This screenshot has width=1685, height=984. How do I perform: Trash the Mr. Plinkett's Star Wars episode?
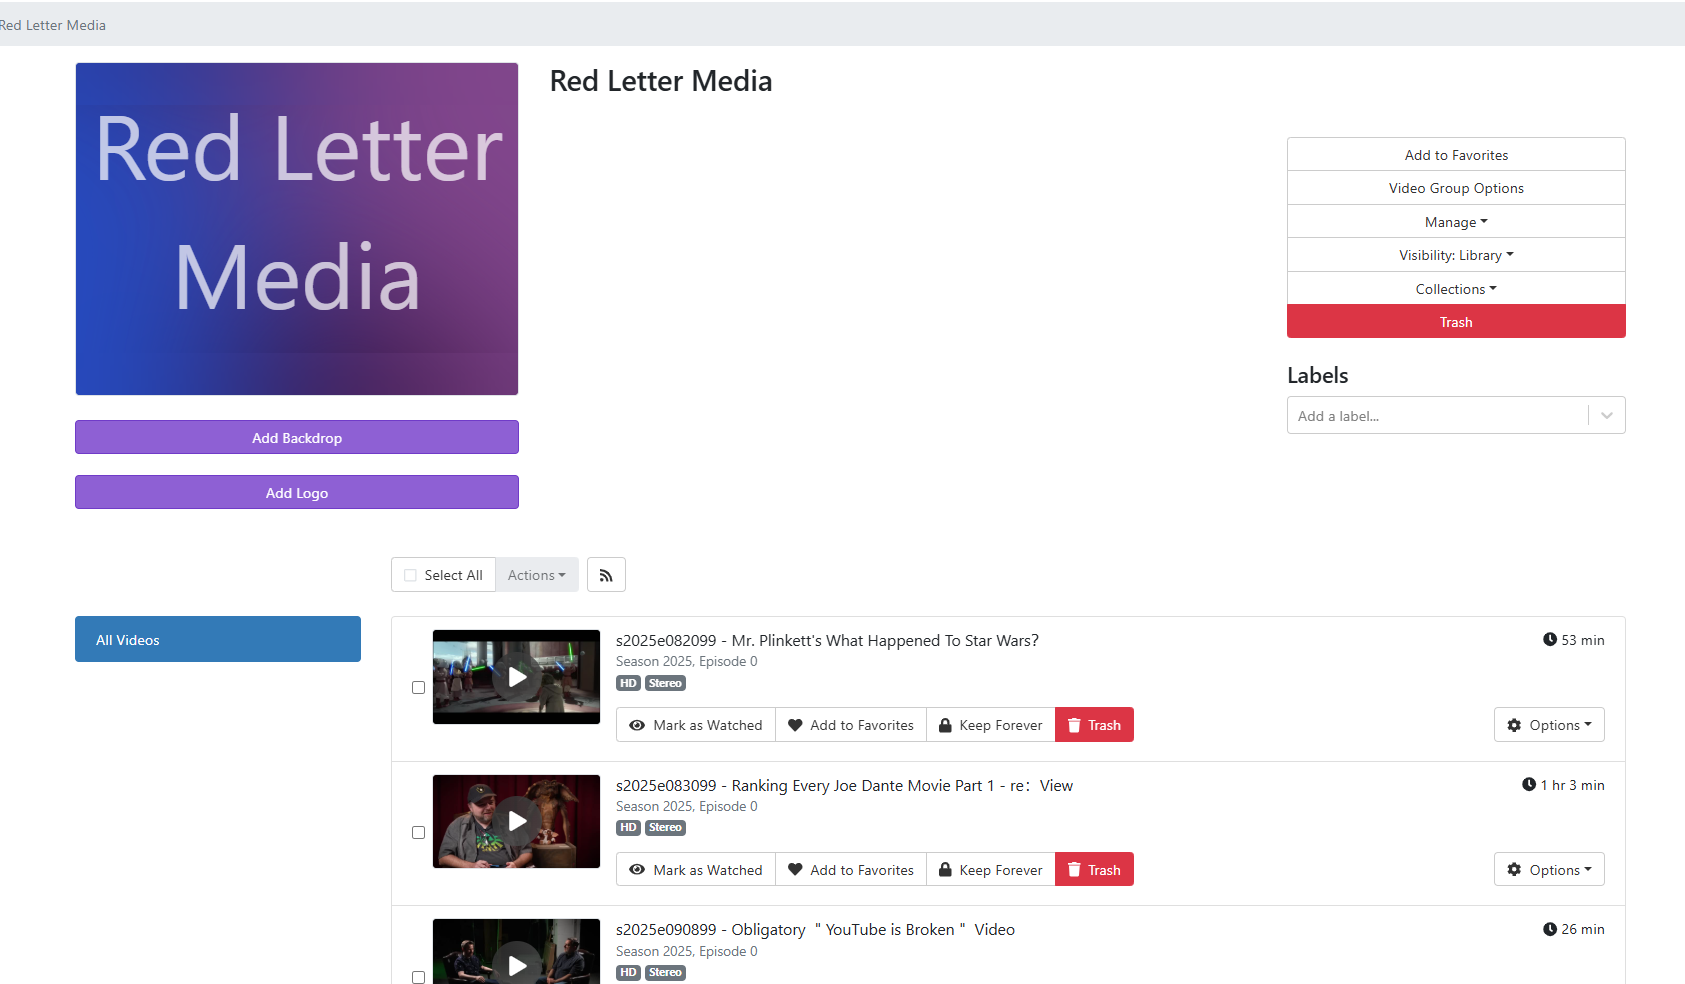click(1094, 725)
